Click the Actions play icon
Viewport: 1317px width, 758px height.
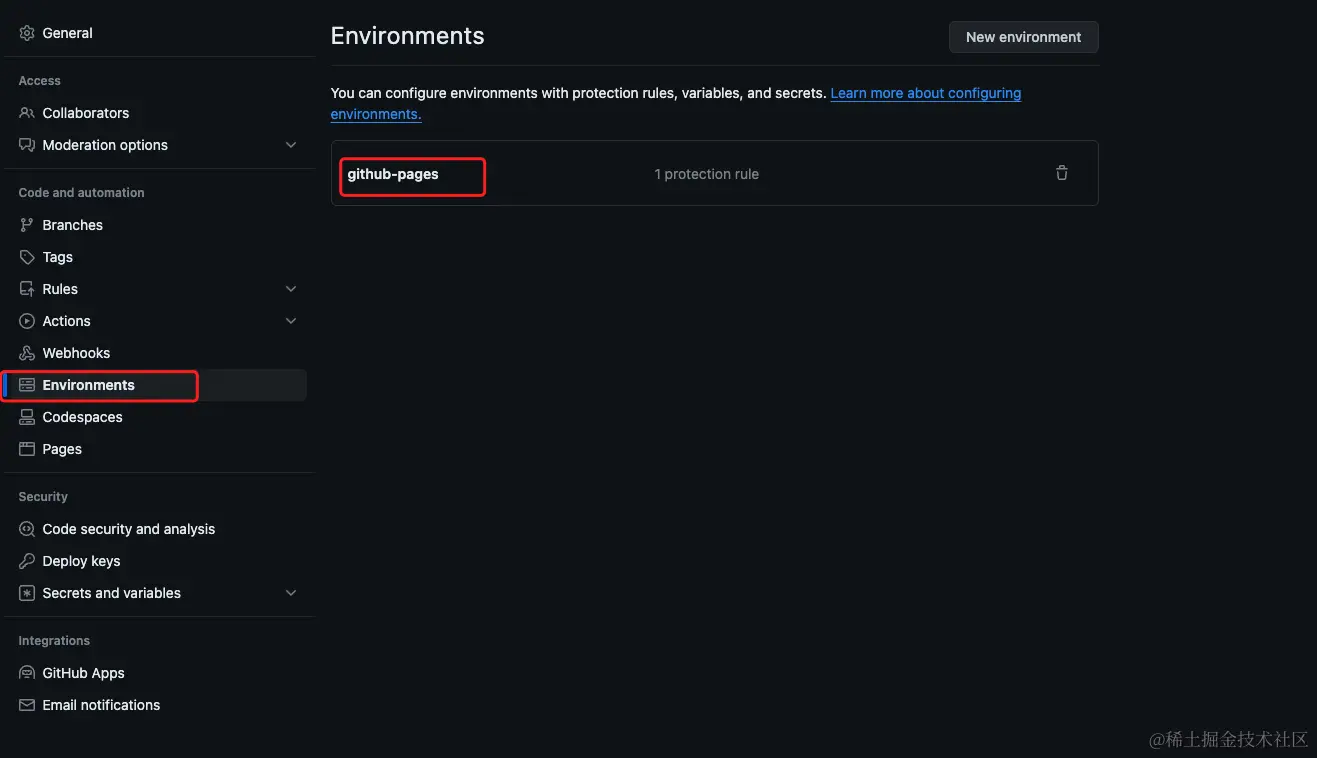point(27,321)
